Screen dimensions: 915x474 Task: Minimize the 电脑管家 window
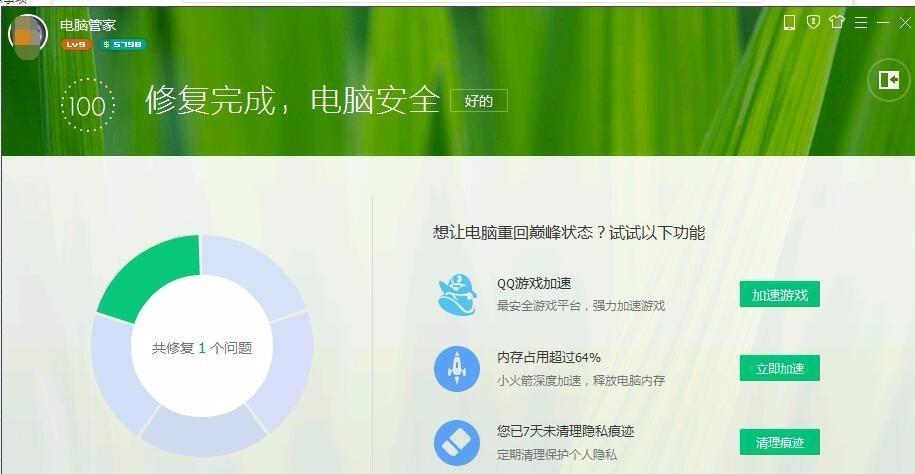click(x=883, y=23)
